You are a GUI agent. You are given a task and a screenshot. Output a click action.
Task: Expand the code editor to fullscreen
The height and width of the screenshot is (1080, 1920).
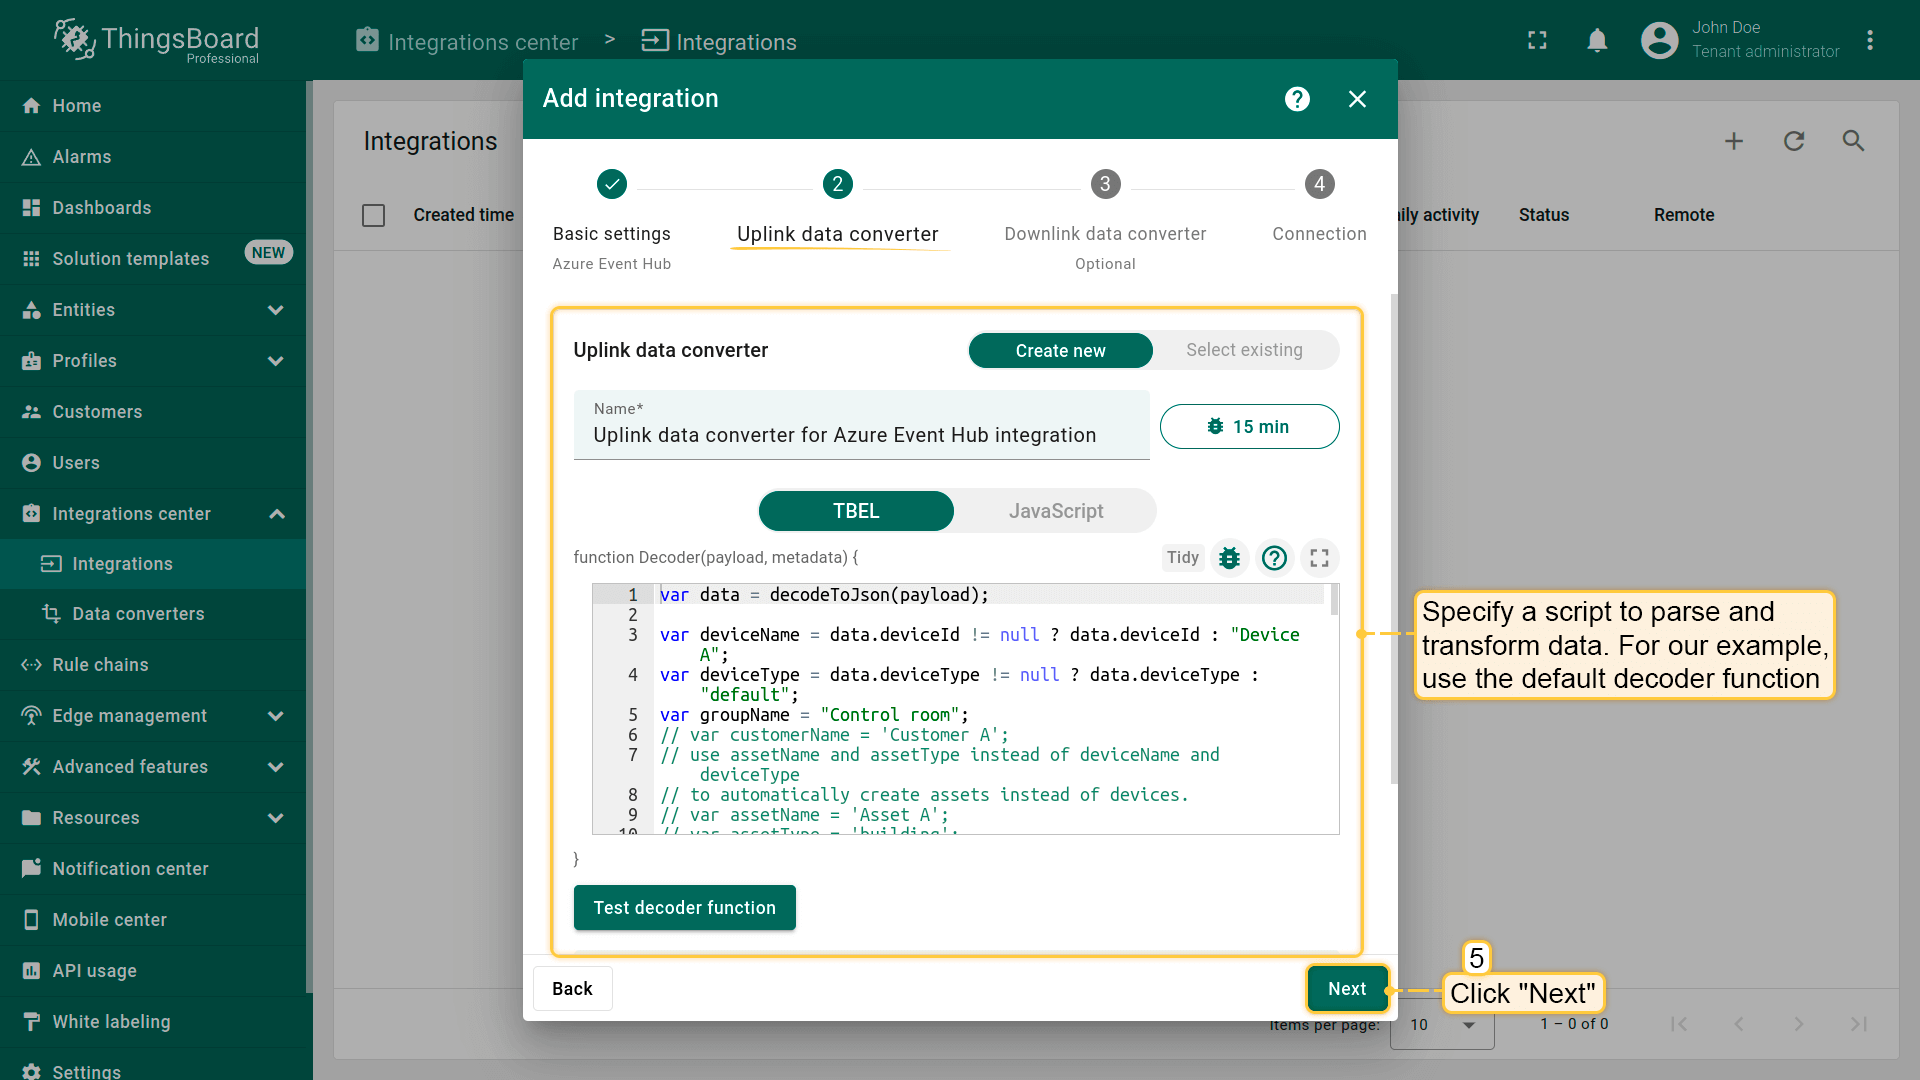tap(1319, 558)
